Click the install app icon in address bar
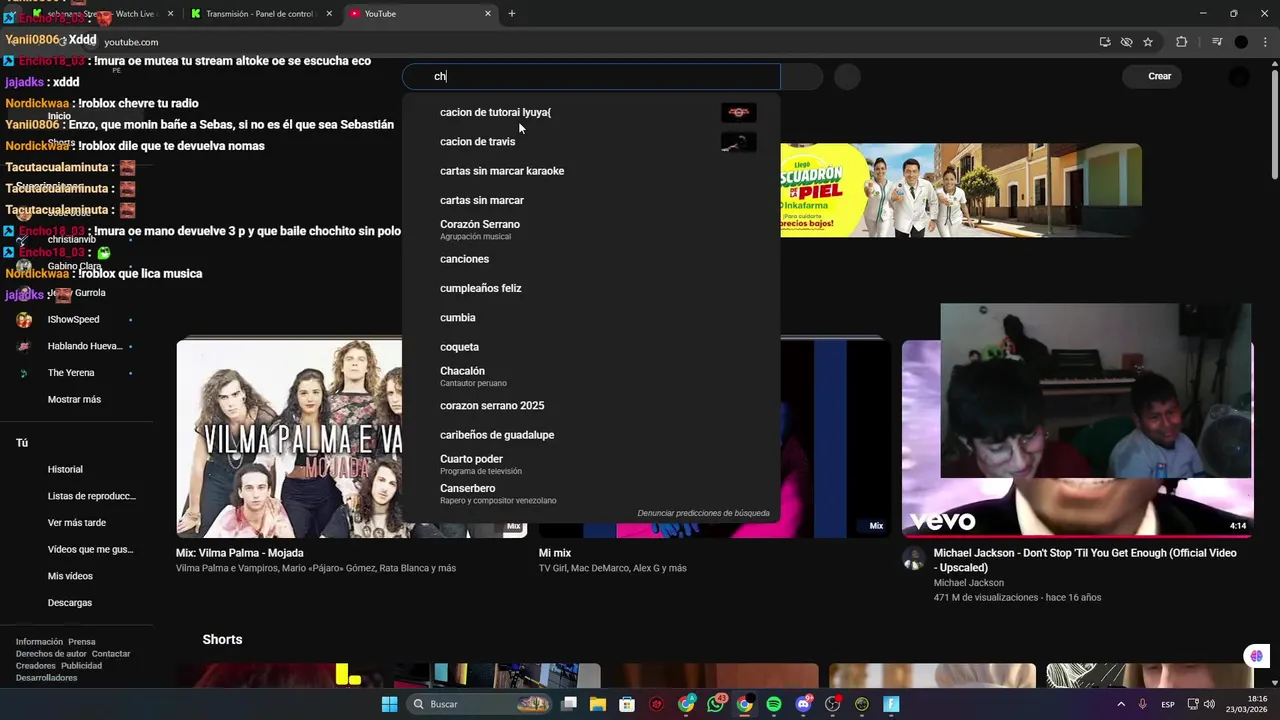Screen dimensions: 1280x720 tap(1105, 42)
